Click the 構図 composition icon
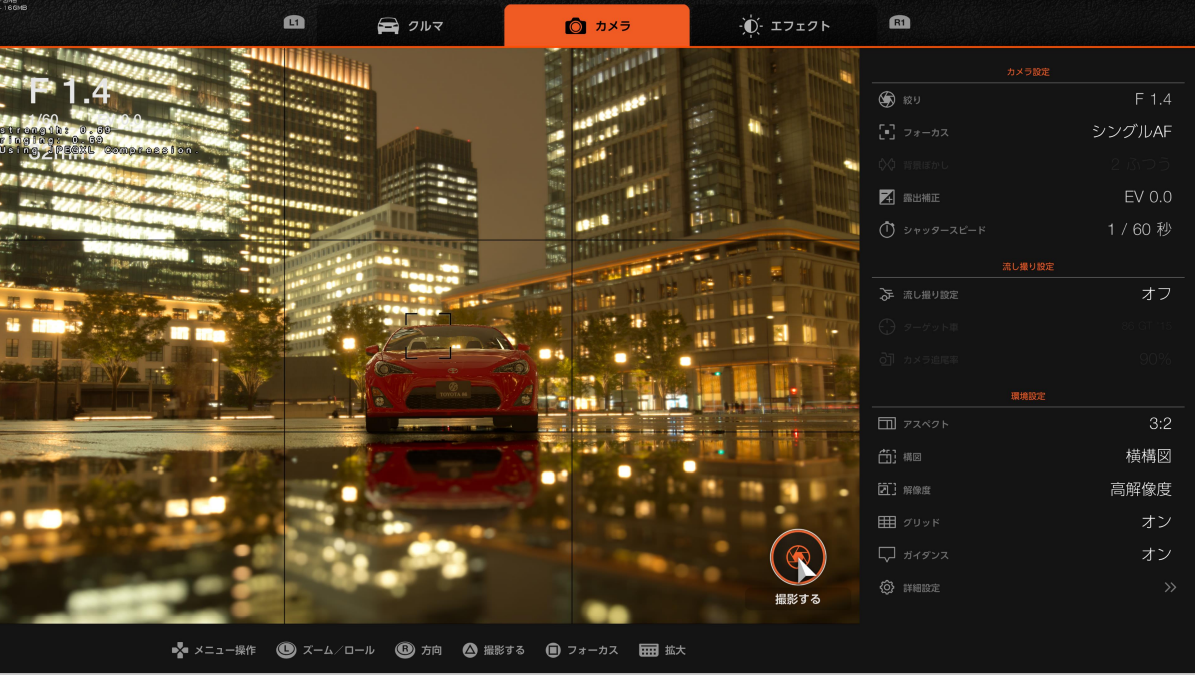The height and width of the screenshot is (675, 1195). click(x=886, y=456)
